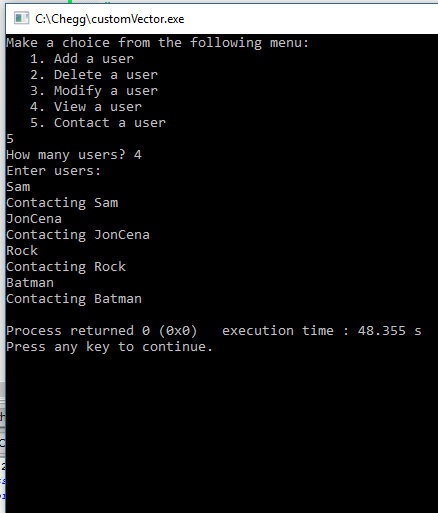The height and width of the screenshot is (513, 438).
Task: Click the 'Contacting Sam' output line
Action: point(62,203)
